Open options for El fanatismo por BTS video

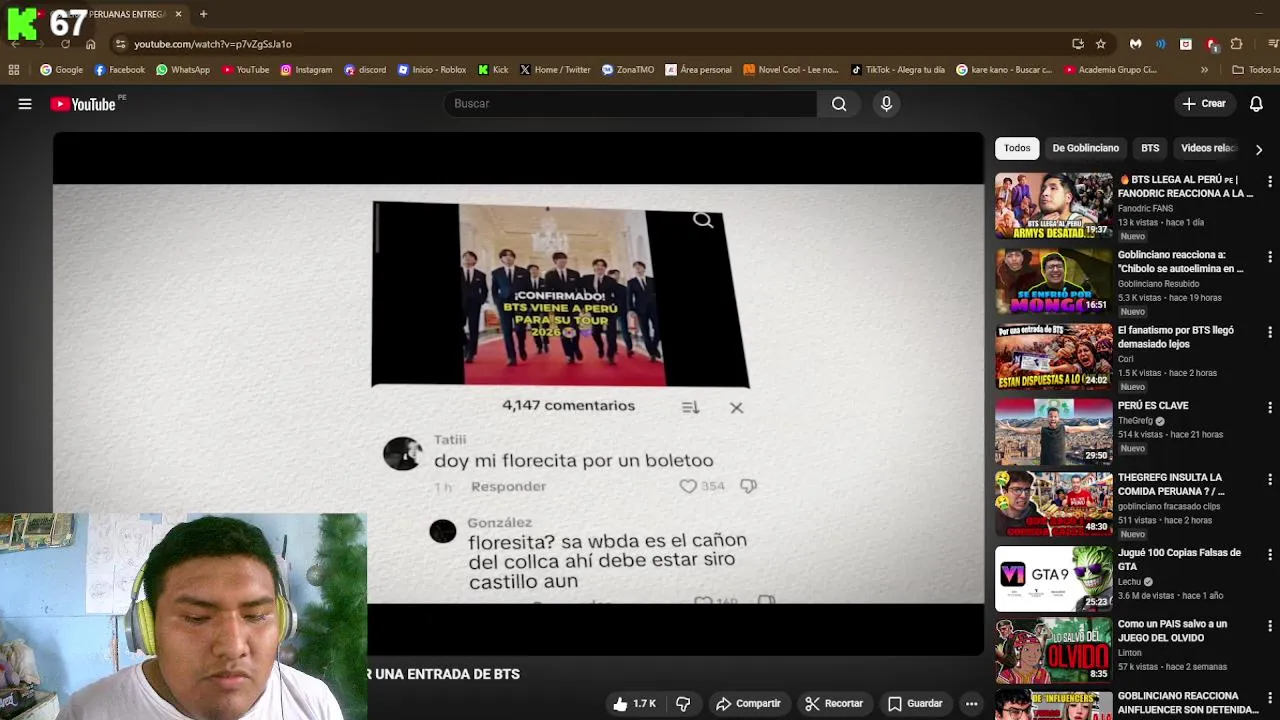coord(1270,332)
